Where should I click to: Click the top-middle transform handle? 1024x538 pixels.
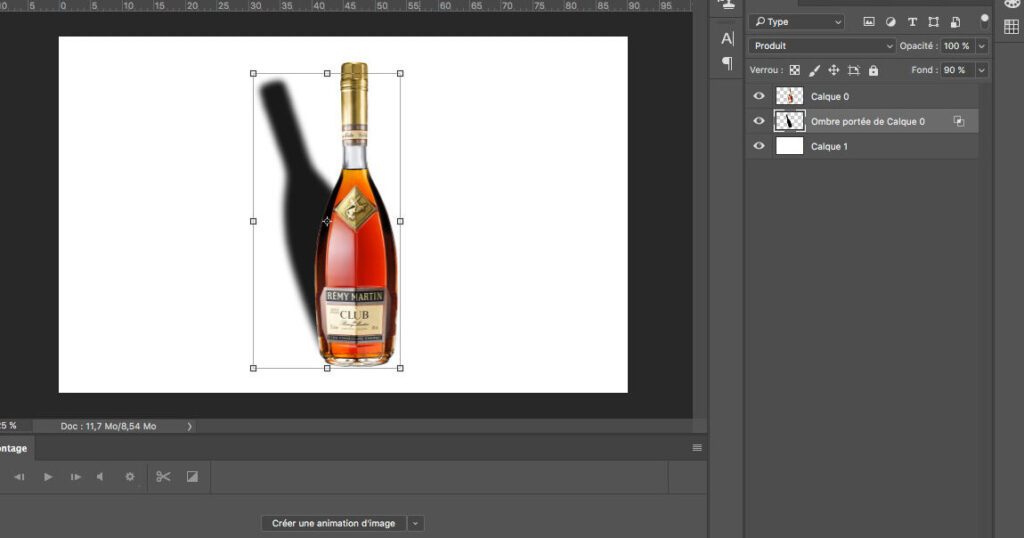tap(327, 74)
